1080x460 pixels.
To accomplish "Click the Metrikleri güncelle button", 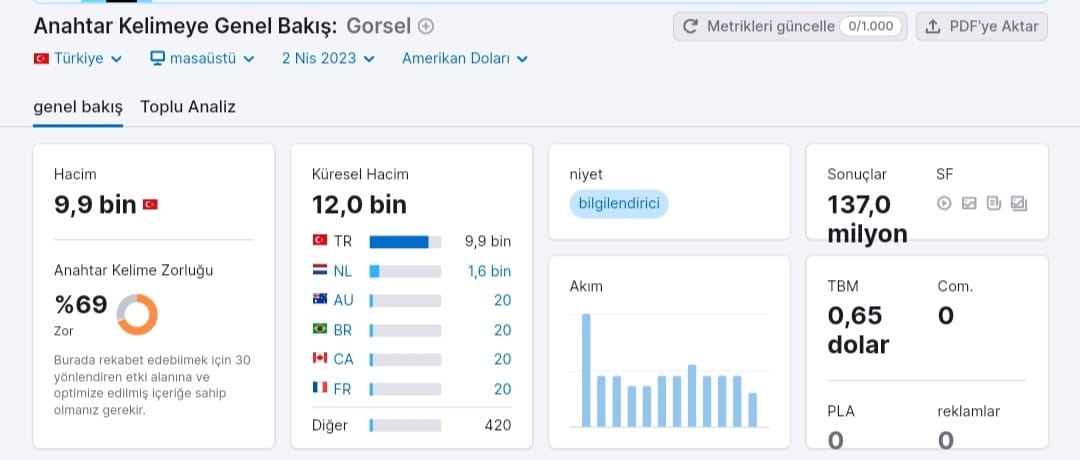I will [x=790, y=26].
